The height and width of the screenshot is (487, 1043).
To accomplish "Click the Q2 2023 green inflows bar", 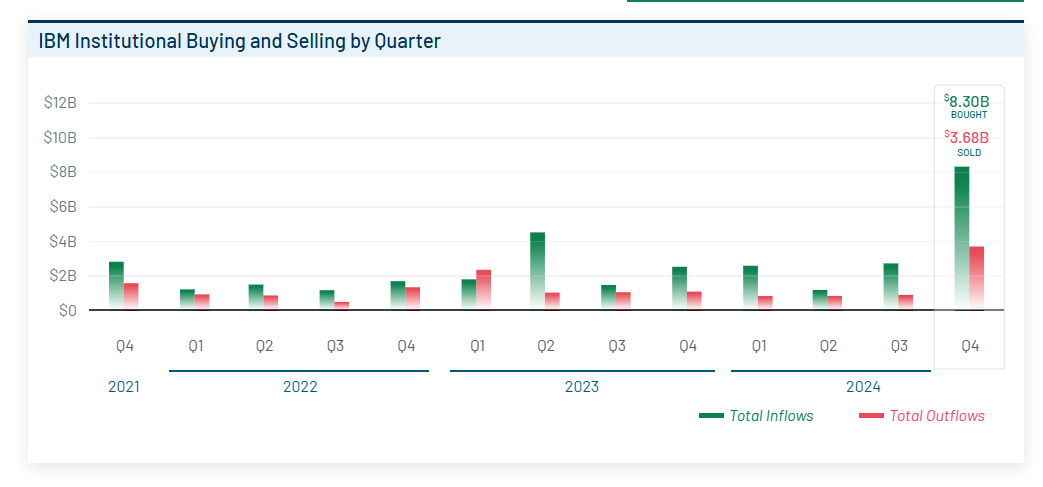I will pyautogui.click(x=537, y=271).
